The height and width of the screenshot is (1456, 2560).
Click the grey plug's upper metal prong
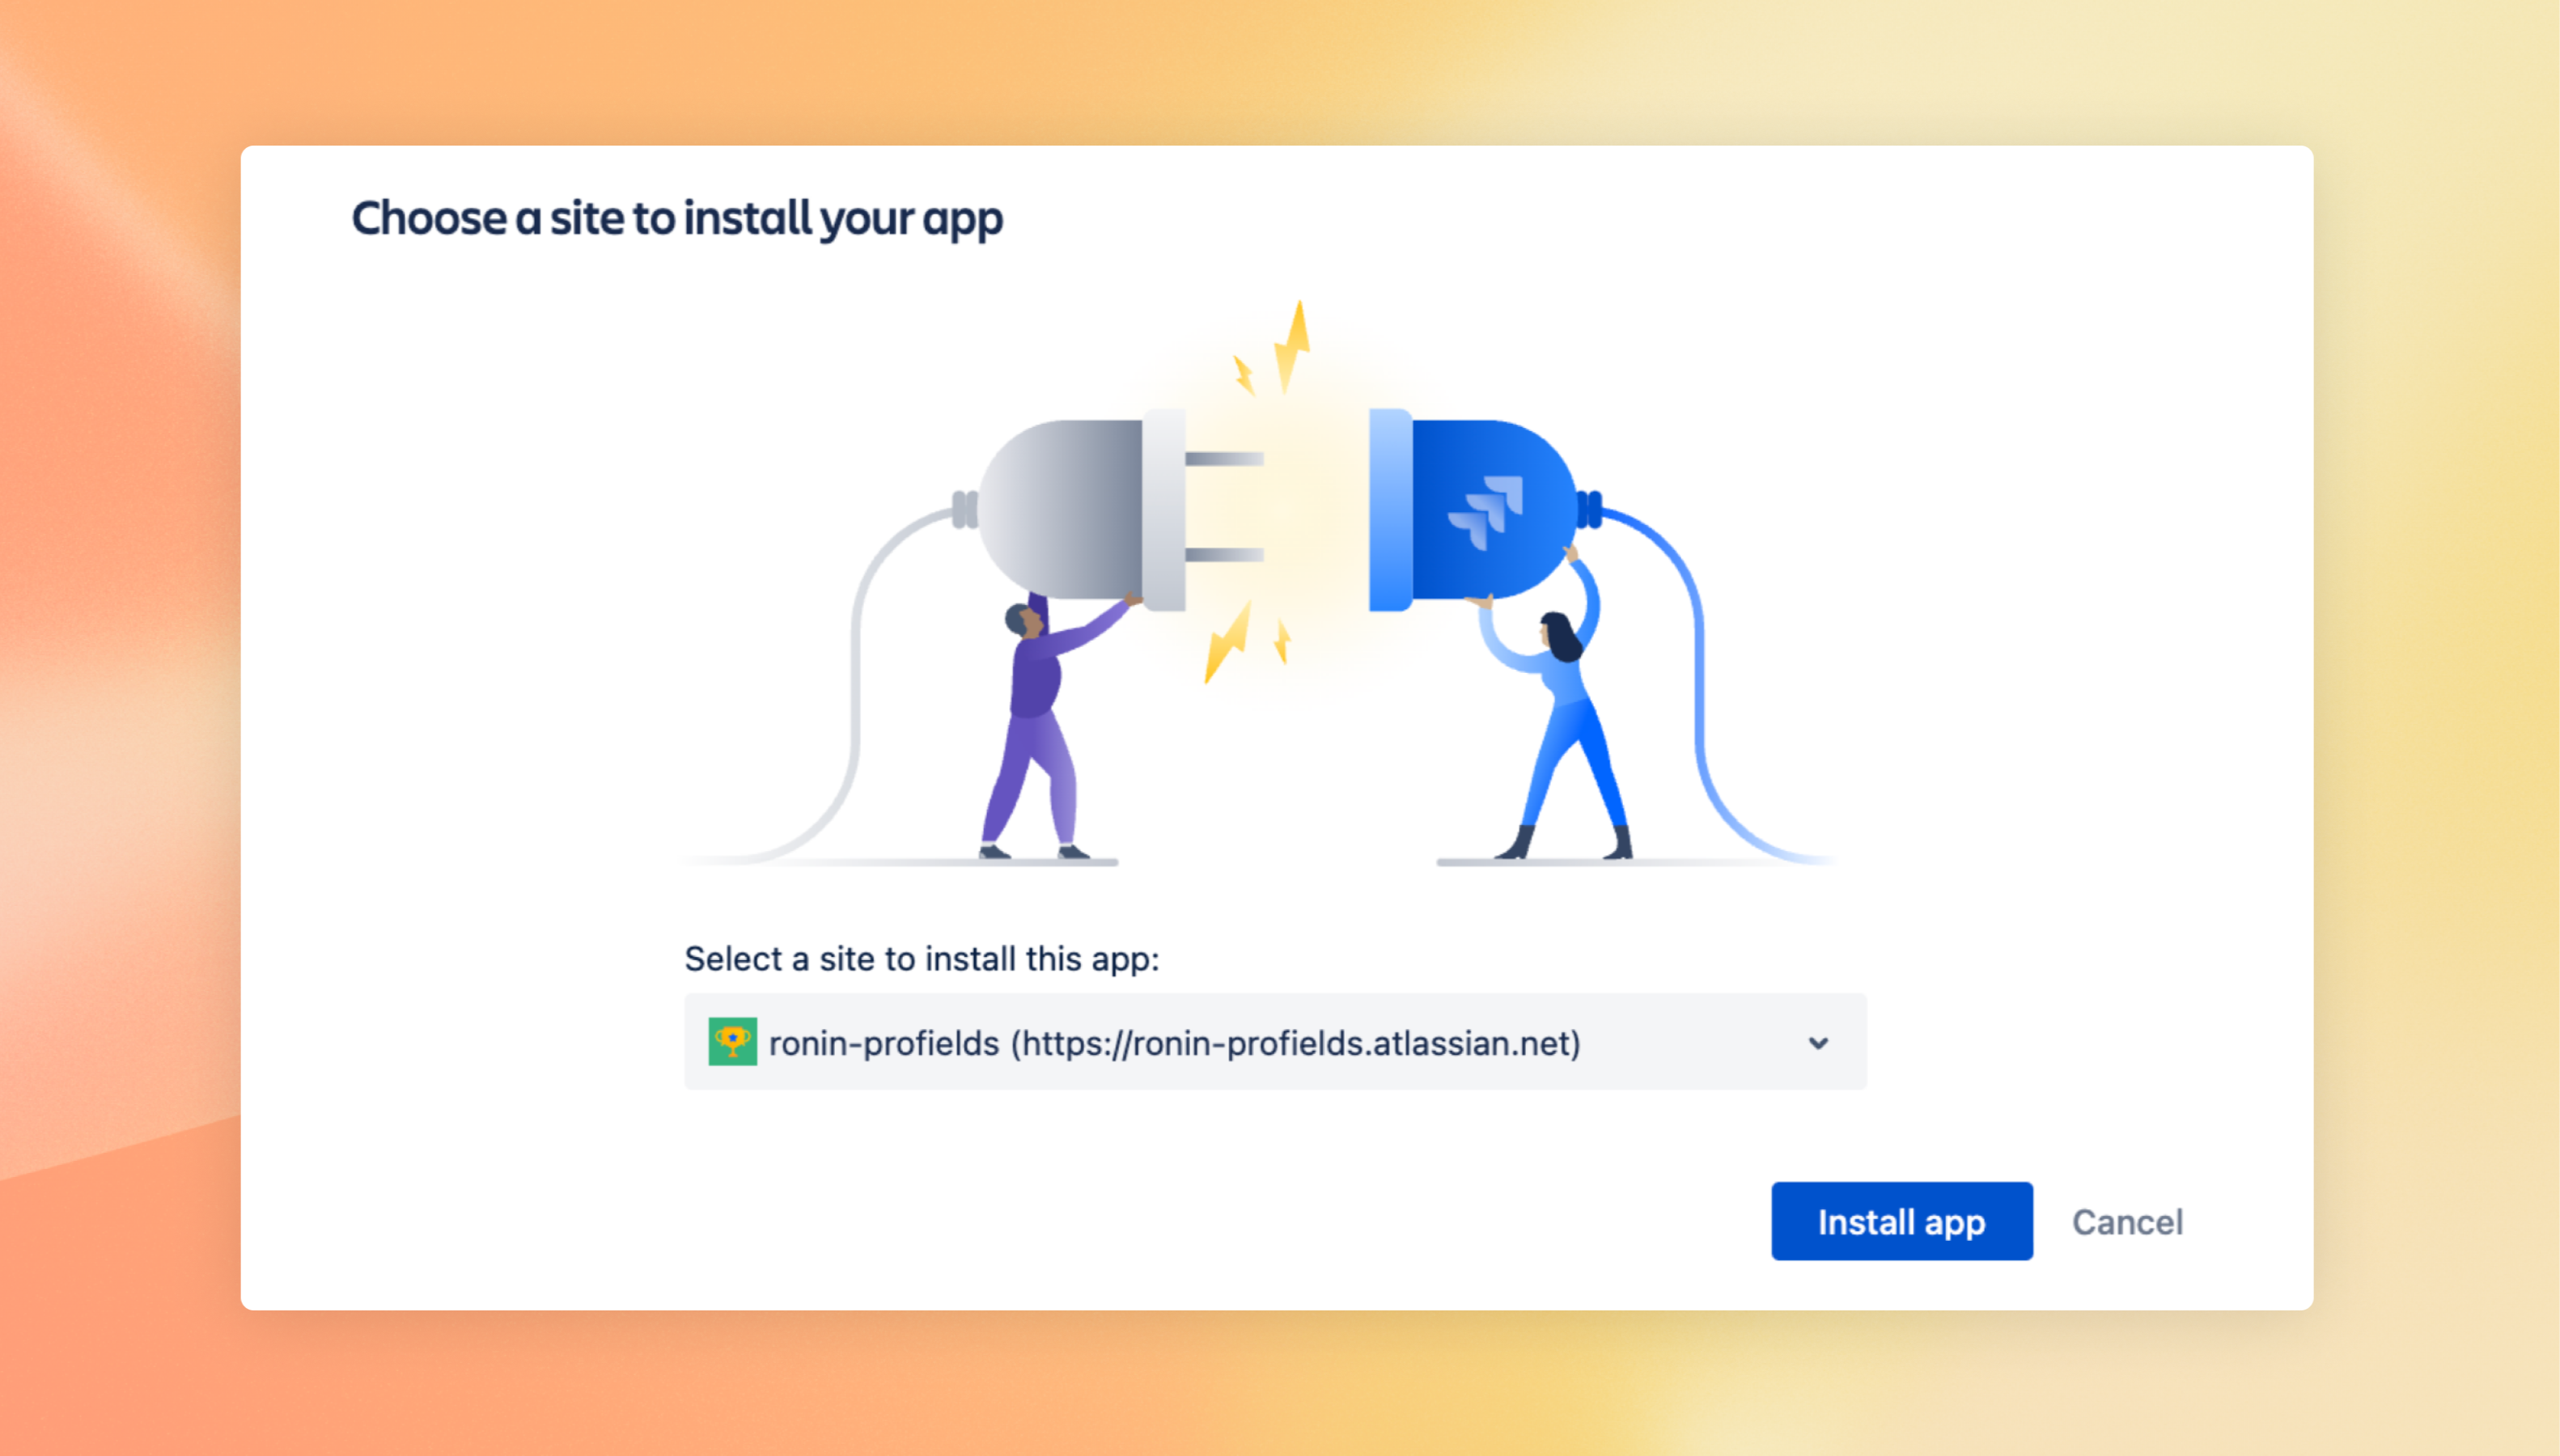pyautogui.click(x=1224, y=459)
